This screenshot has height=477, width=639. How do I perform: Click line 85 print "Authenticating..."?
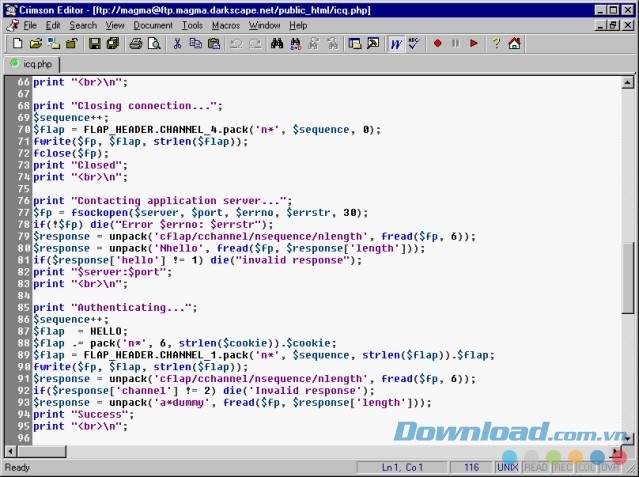[115, 307]
